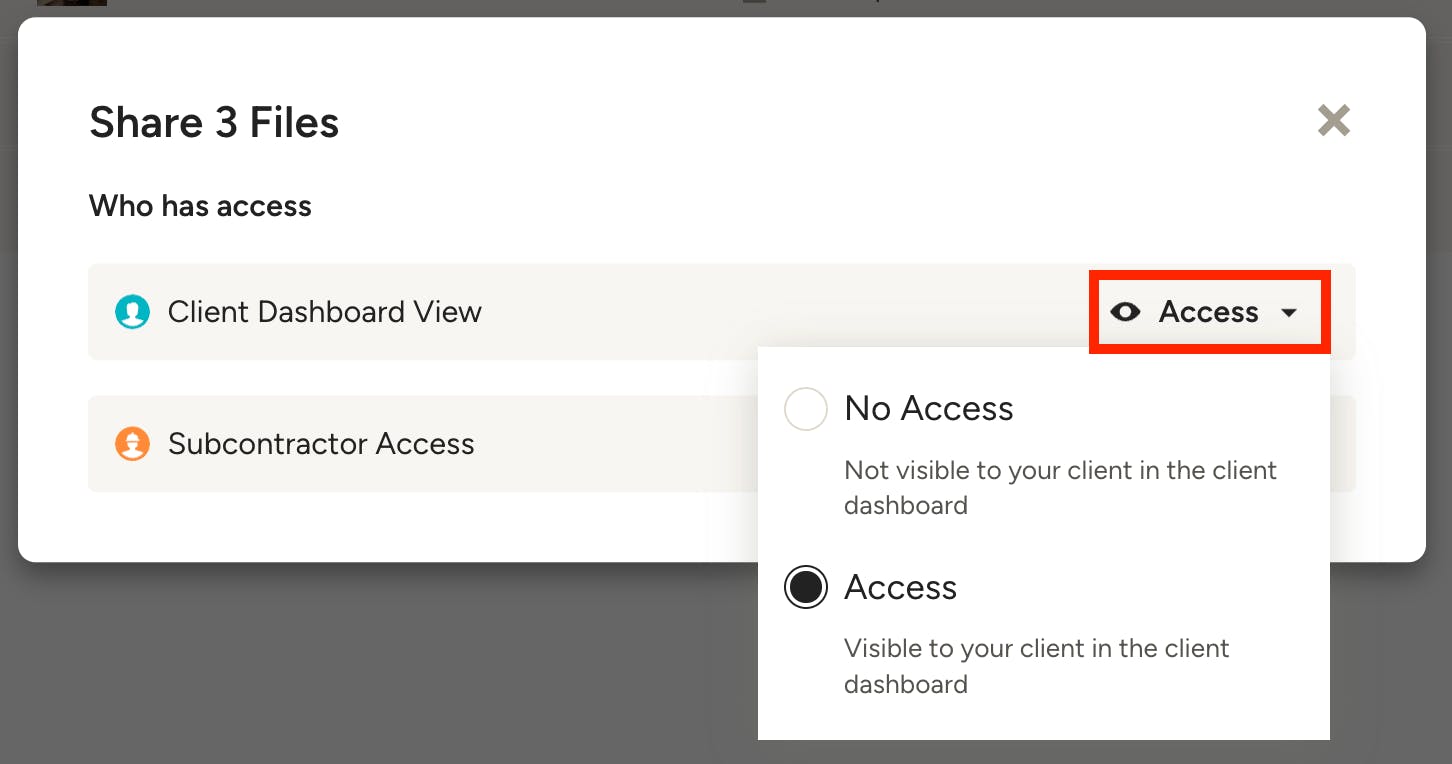Choose the Access option label in the menu
The width and height of the screenshot is (1452, 764).
click(900, 587)
